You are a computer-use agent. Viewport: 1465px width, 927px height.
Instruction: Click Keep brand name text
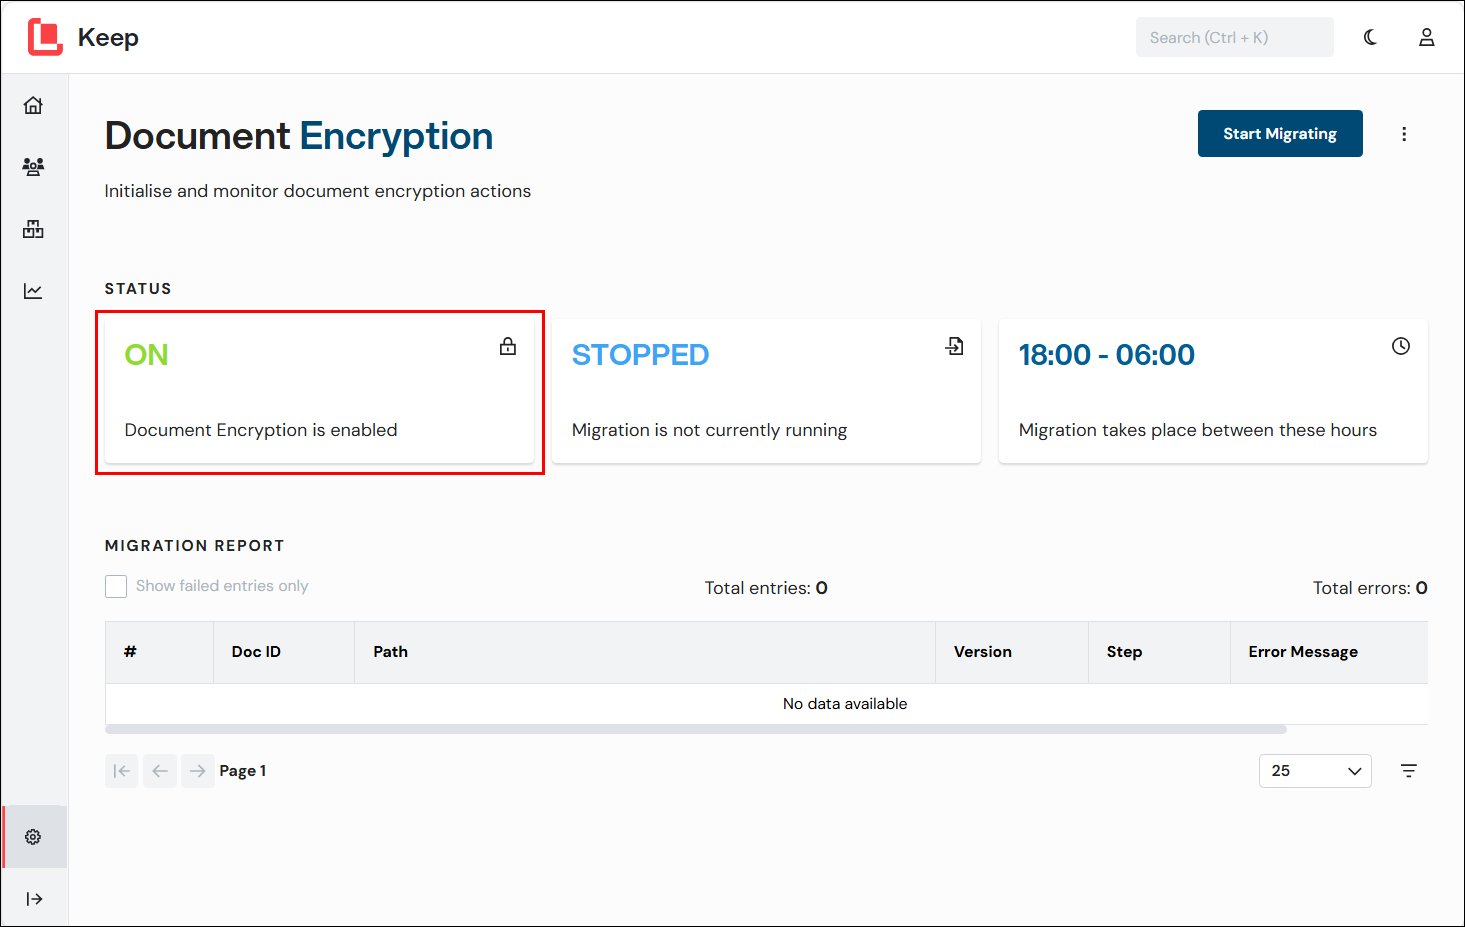coord(108,38)
